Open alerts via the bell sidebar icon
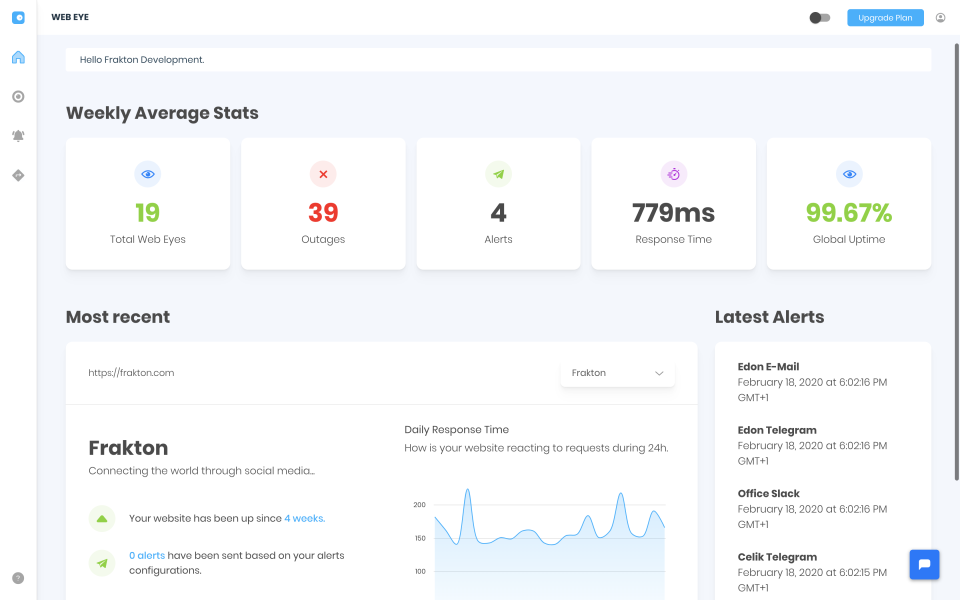The width and height of the screenshot is (960, 600). [17, 135]
